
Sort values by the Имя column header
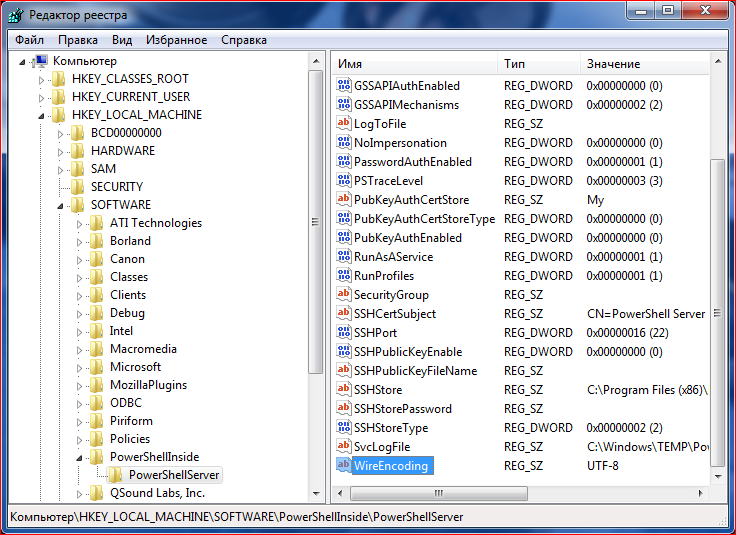[413, 63]
